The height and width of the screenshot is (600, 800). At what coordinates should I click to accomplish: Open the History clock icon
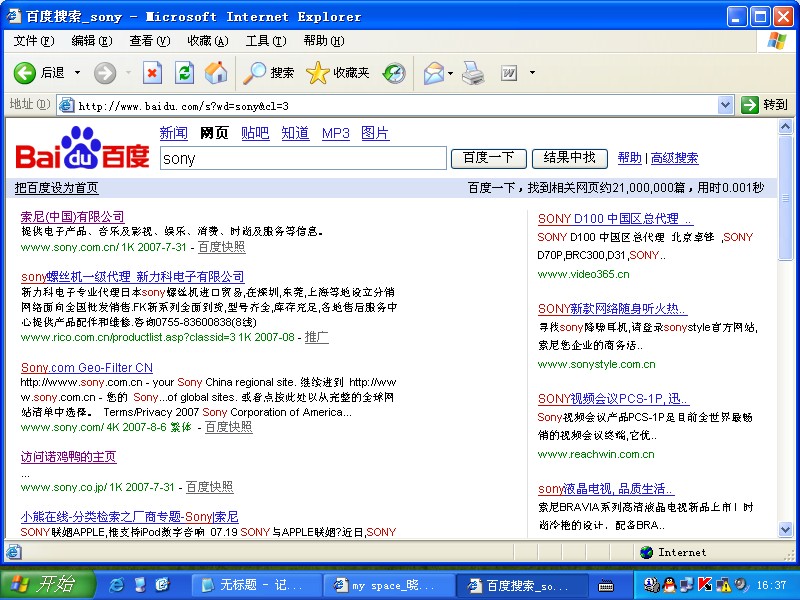(394, 73)
